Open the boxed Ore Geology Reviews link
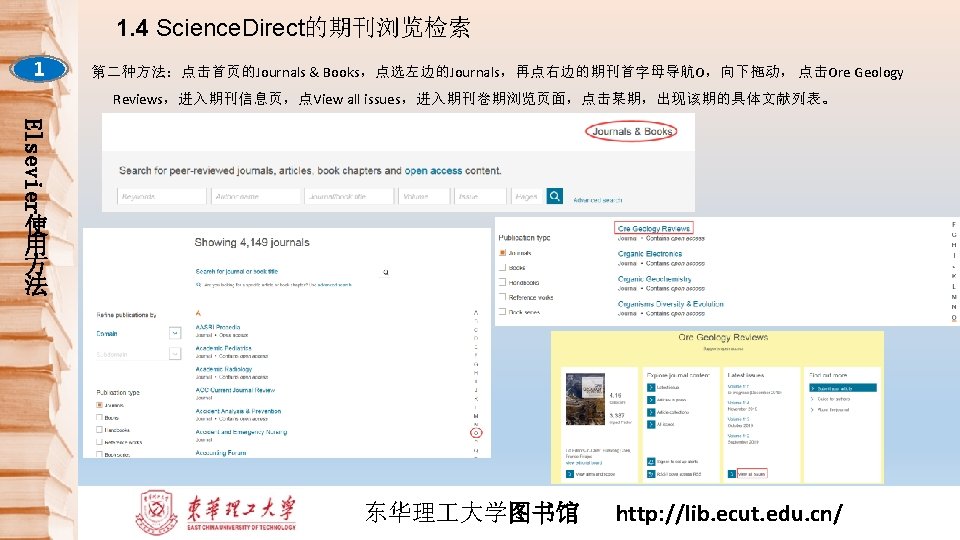 pos(653,228)
